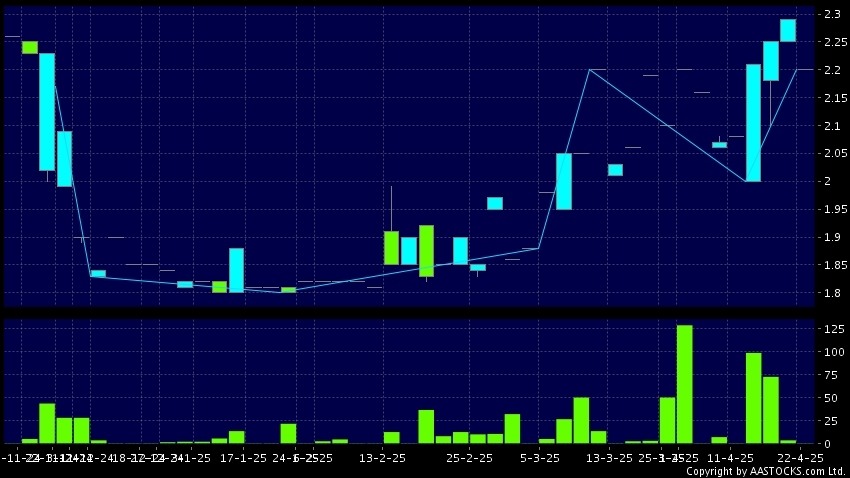Image resolution: width=850 pixels, height=478 pixels.
Task: Click the 2.1 price axis label
Action: coord(832,126)
